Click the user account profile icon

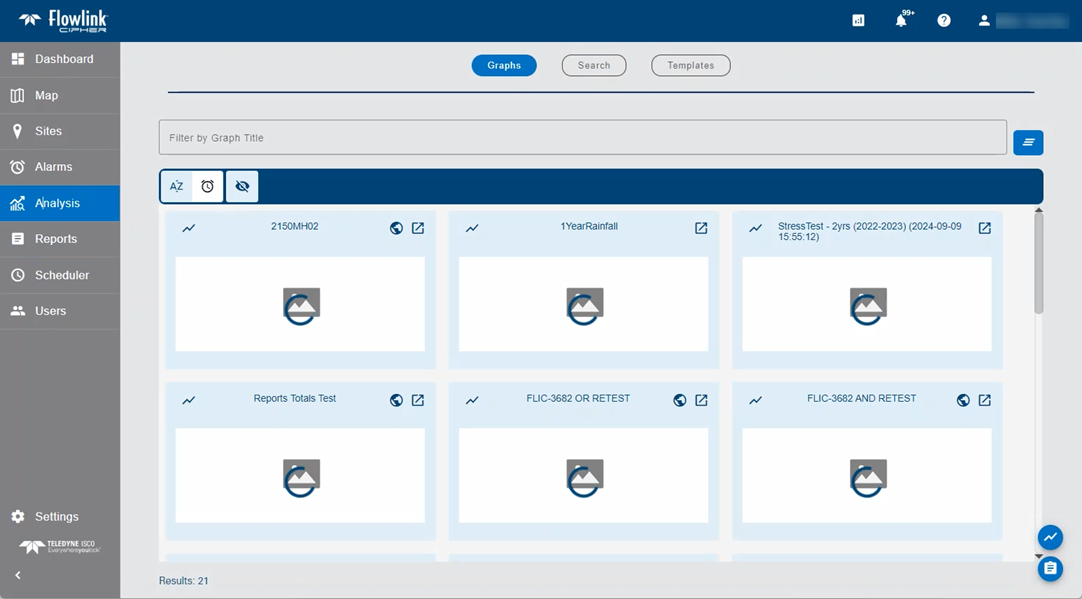click(x=985, y=20)
